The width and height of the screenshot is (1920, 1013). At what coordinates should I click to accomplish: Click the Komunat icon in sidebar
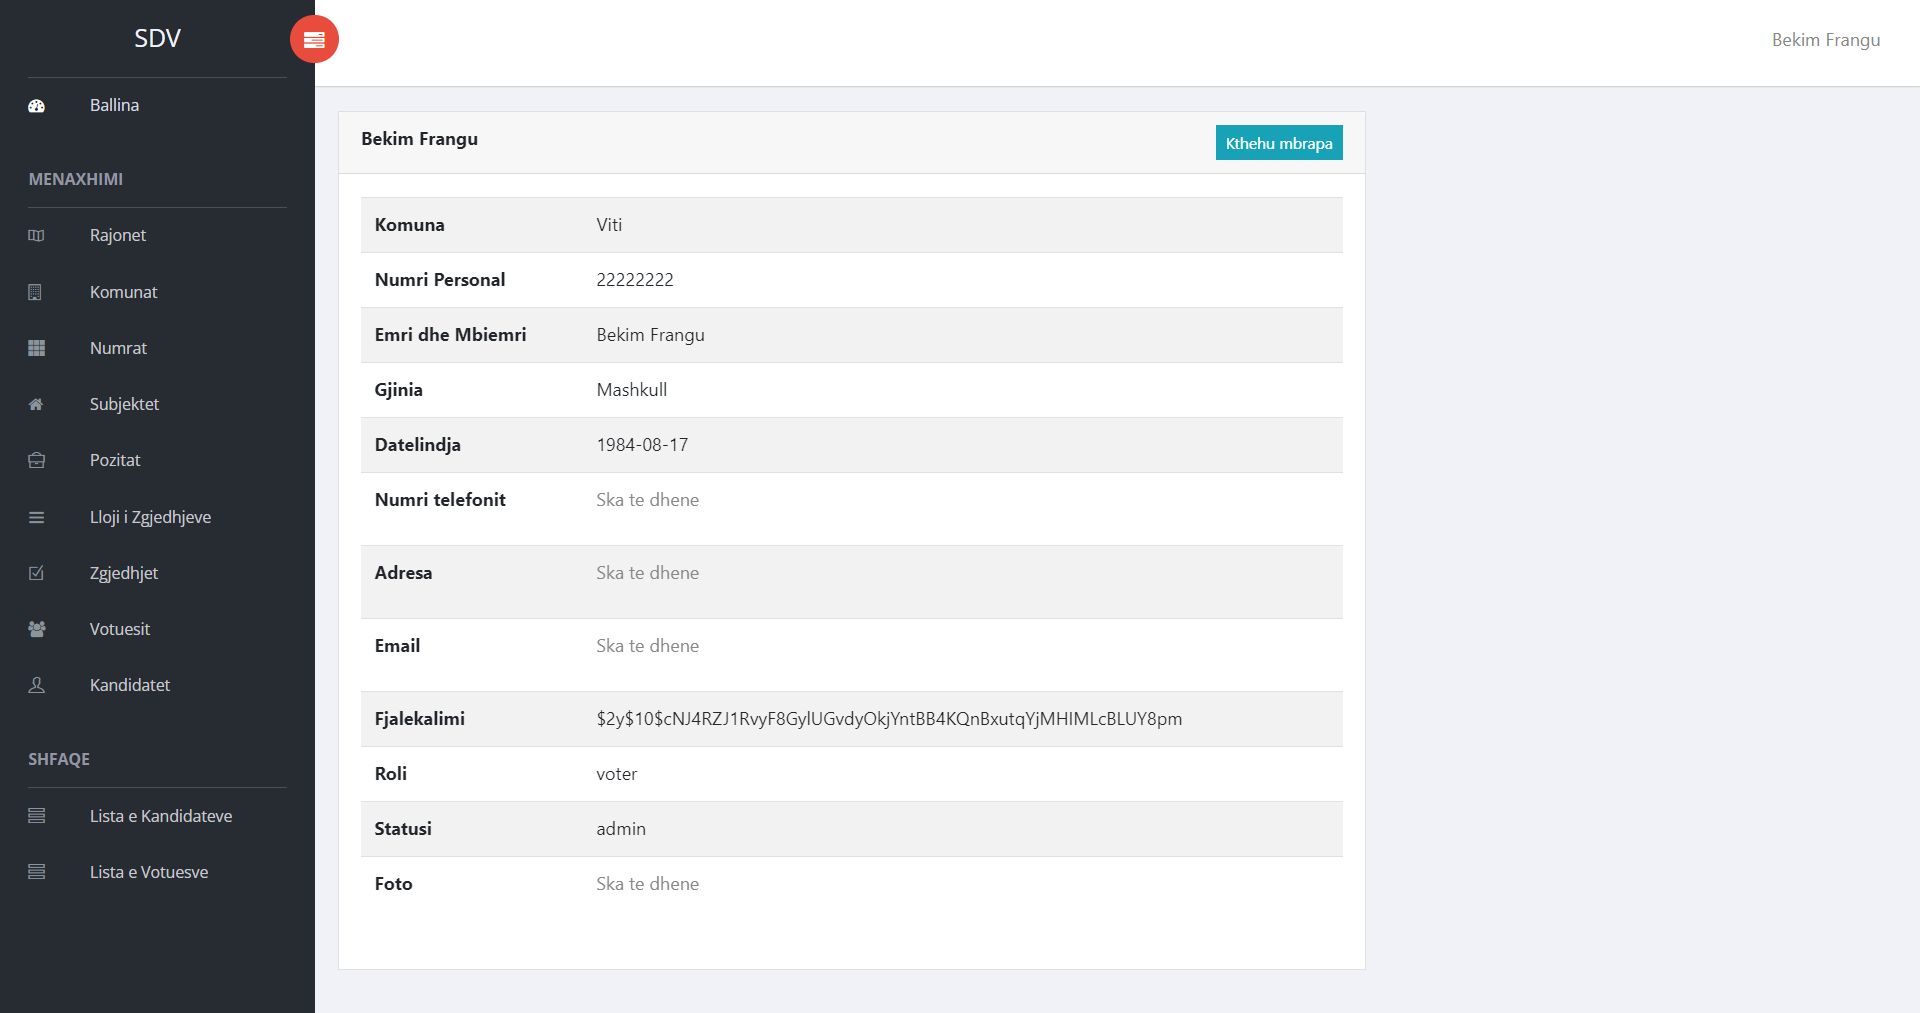tap(36, 292)
